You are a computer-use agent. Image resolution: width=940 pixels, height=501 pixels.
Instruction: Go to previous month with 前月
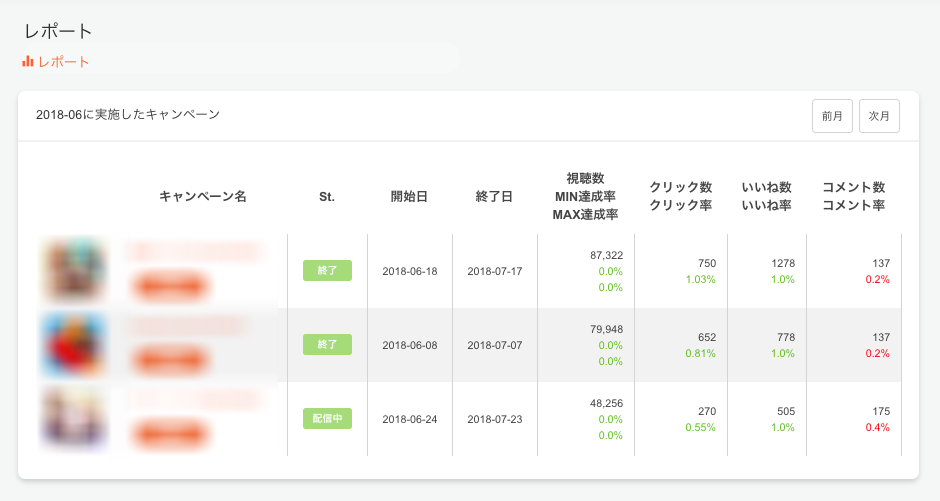point(832,116)
